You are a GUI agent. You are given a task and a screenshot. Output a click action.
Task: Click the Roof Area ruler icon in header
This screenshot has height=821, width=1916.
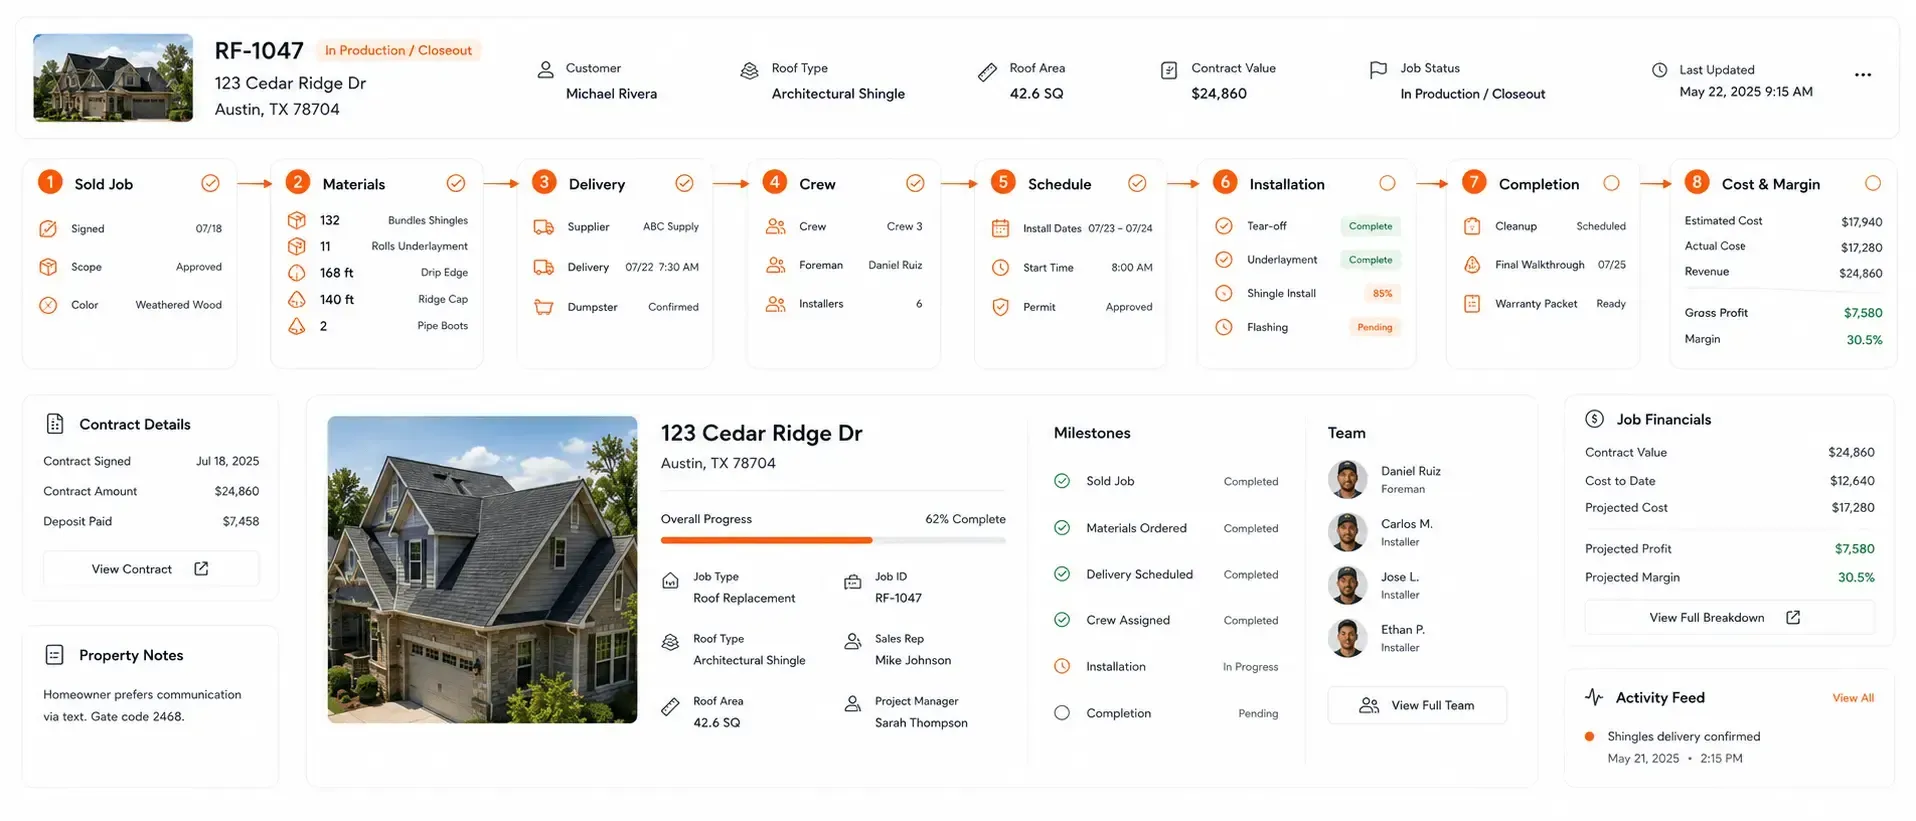click(x=987, y=71)
